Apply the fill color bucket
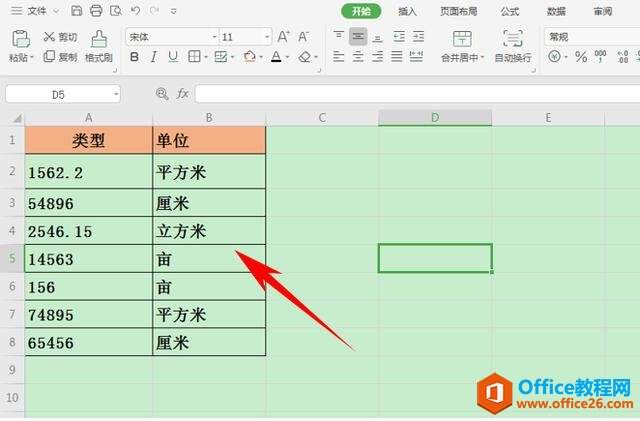This screenshot has height=421, width=640. coord(249,57)
